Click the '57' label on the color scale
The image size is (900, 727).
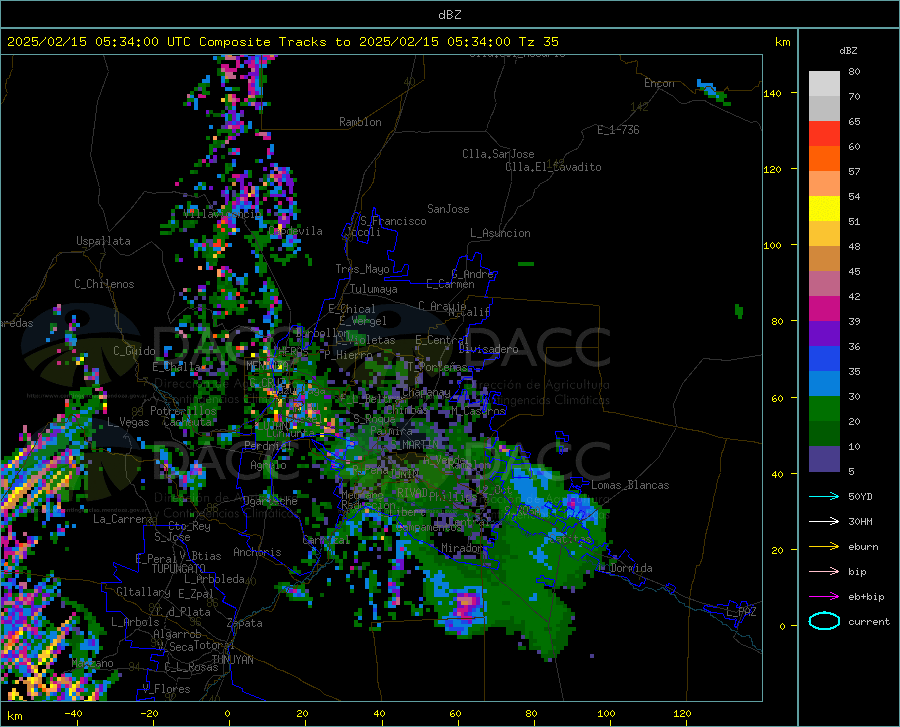[x=854, y=172]
